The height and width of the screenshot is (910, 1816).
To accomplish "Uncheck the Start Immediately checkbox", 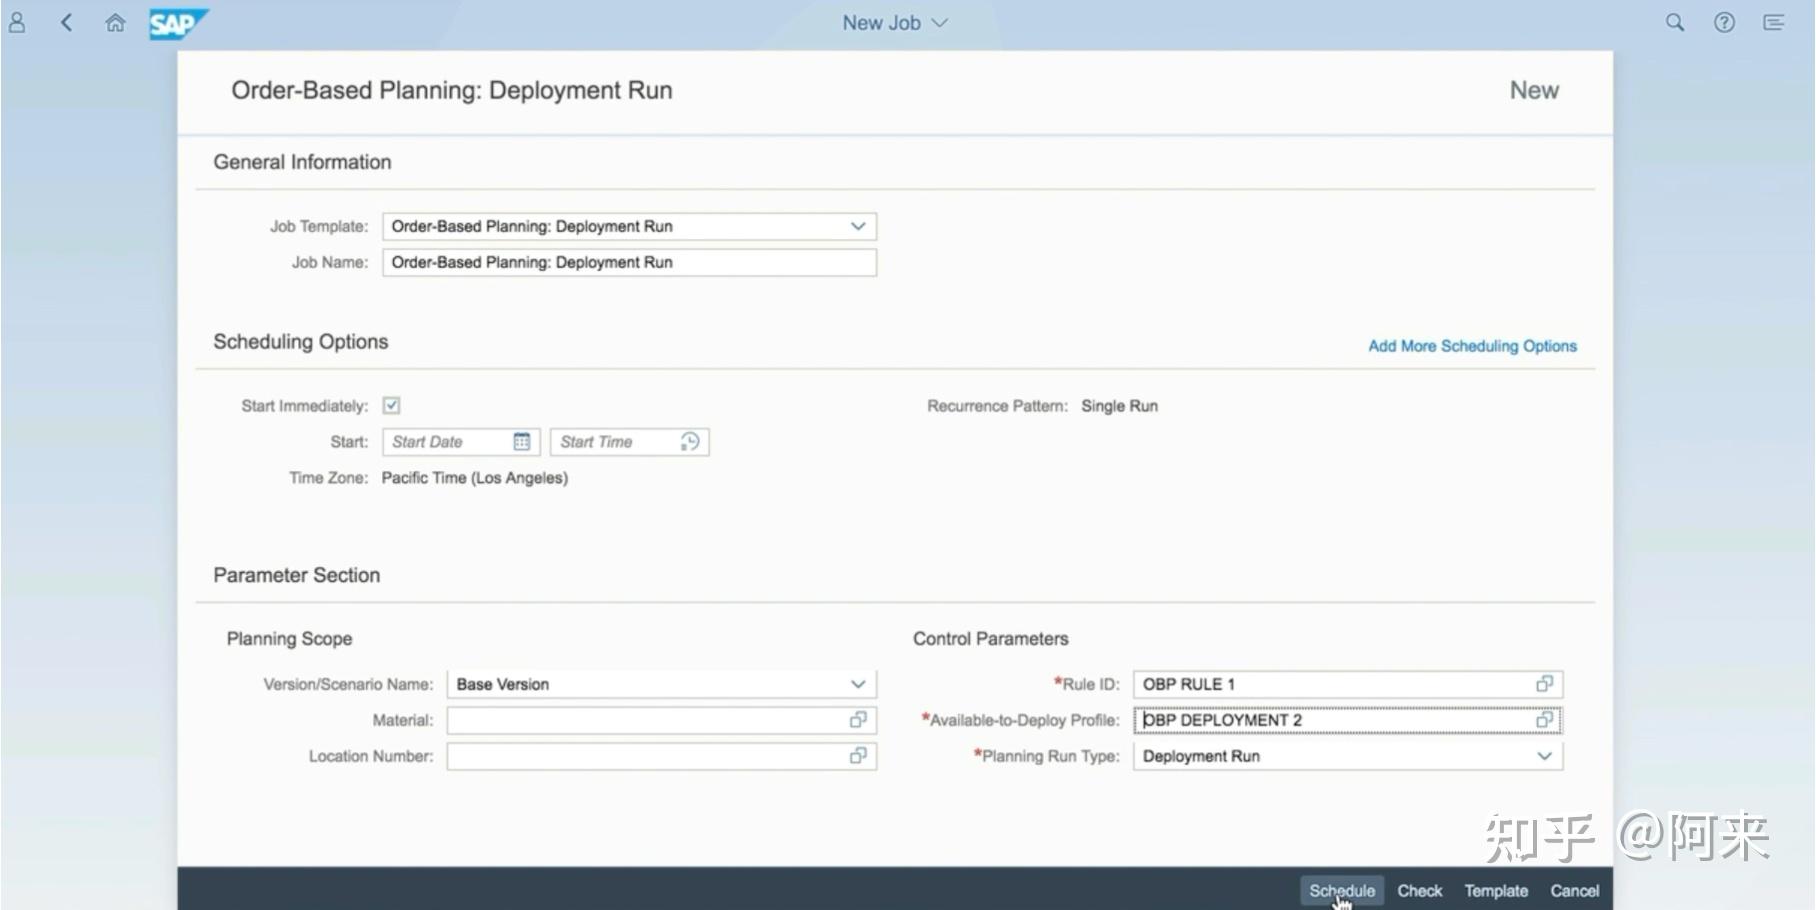I will 391,405.
